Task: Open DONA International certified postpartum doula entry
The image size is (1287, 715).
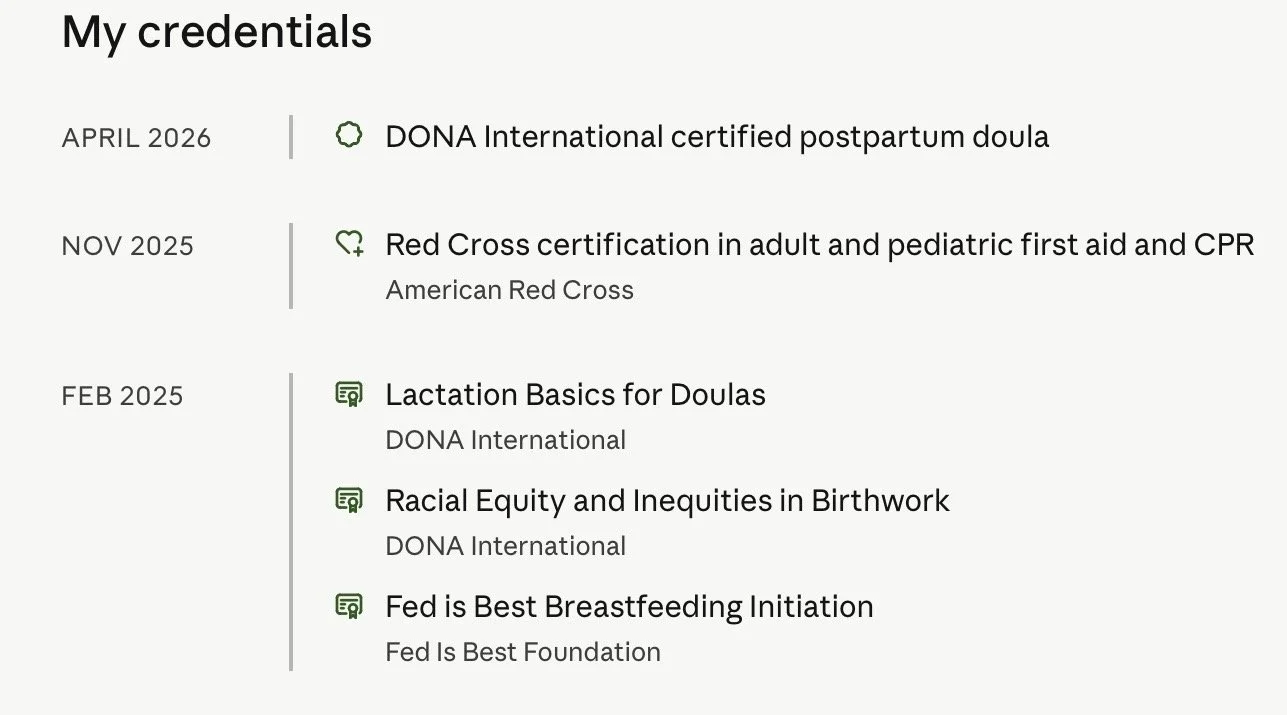Action: point(717,136)
